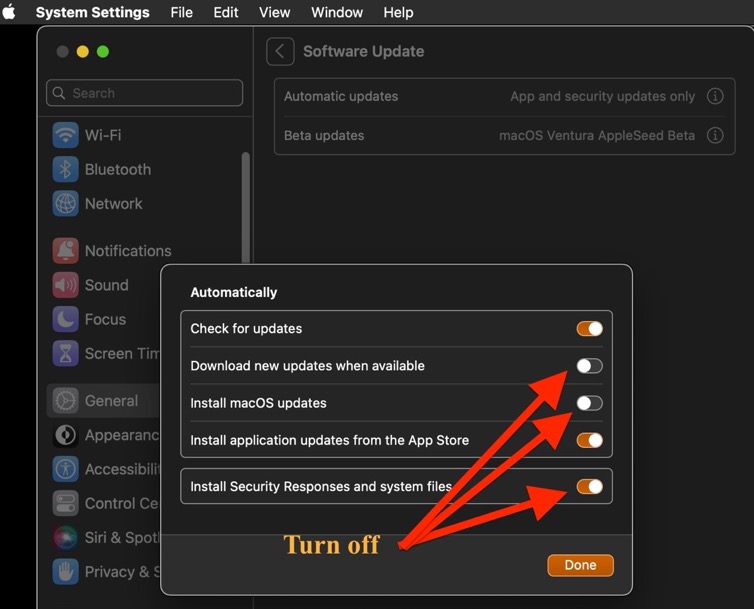Open the System Settings menu
This screenshot has height=609, width=754.
[92, 12]
